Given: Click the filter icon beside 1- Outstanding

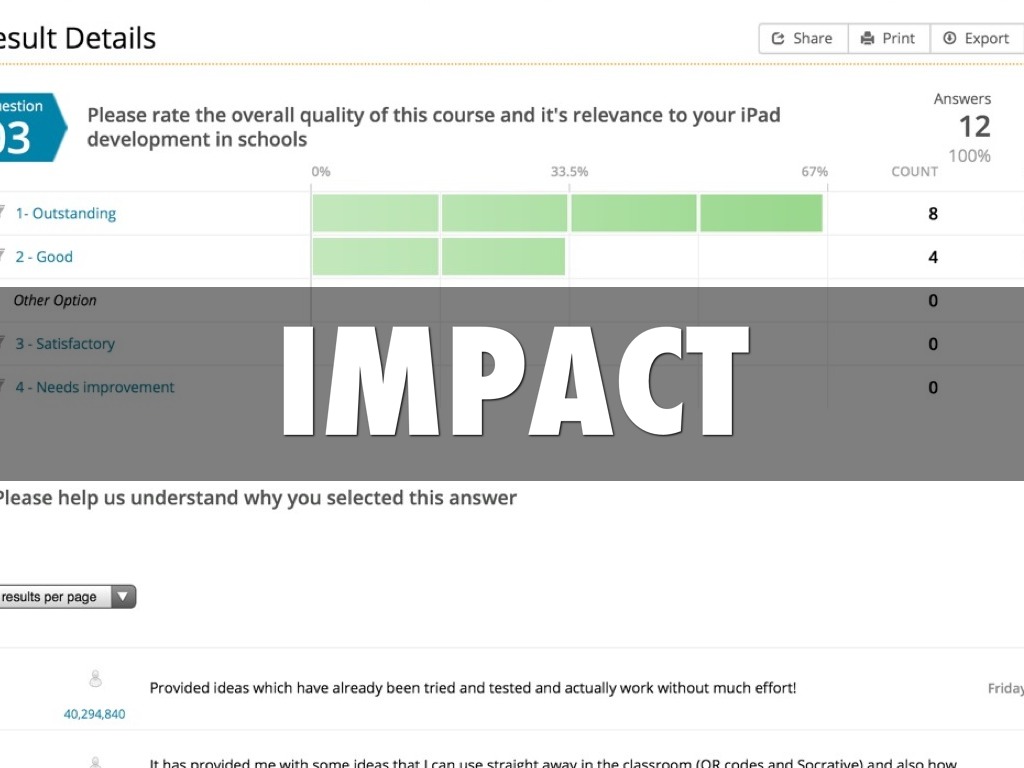Looking at the screenshot, I should click(x=3, y=212).
